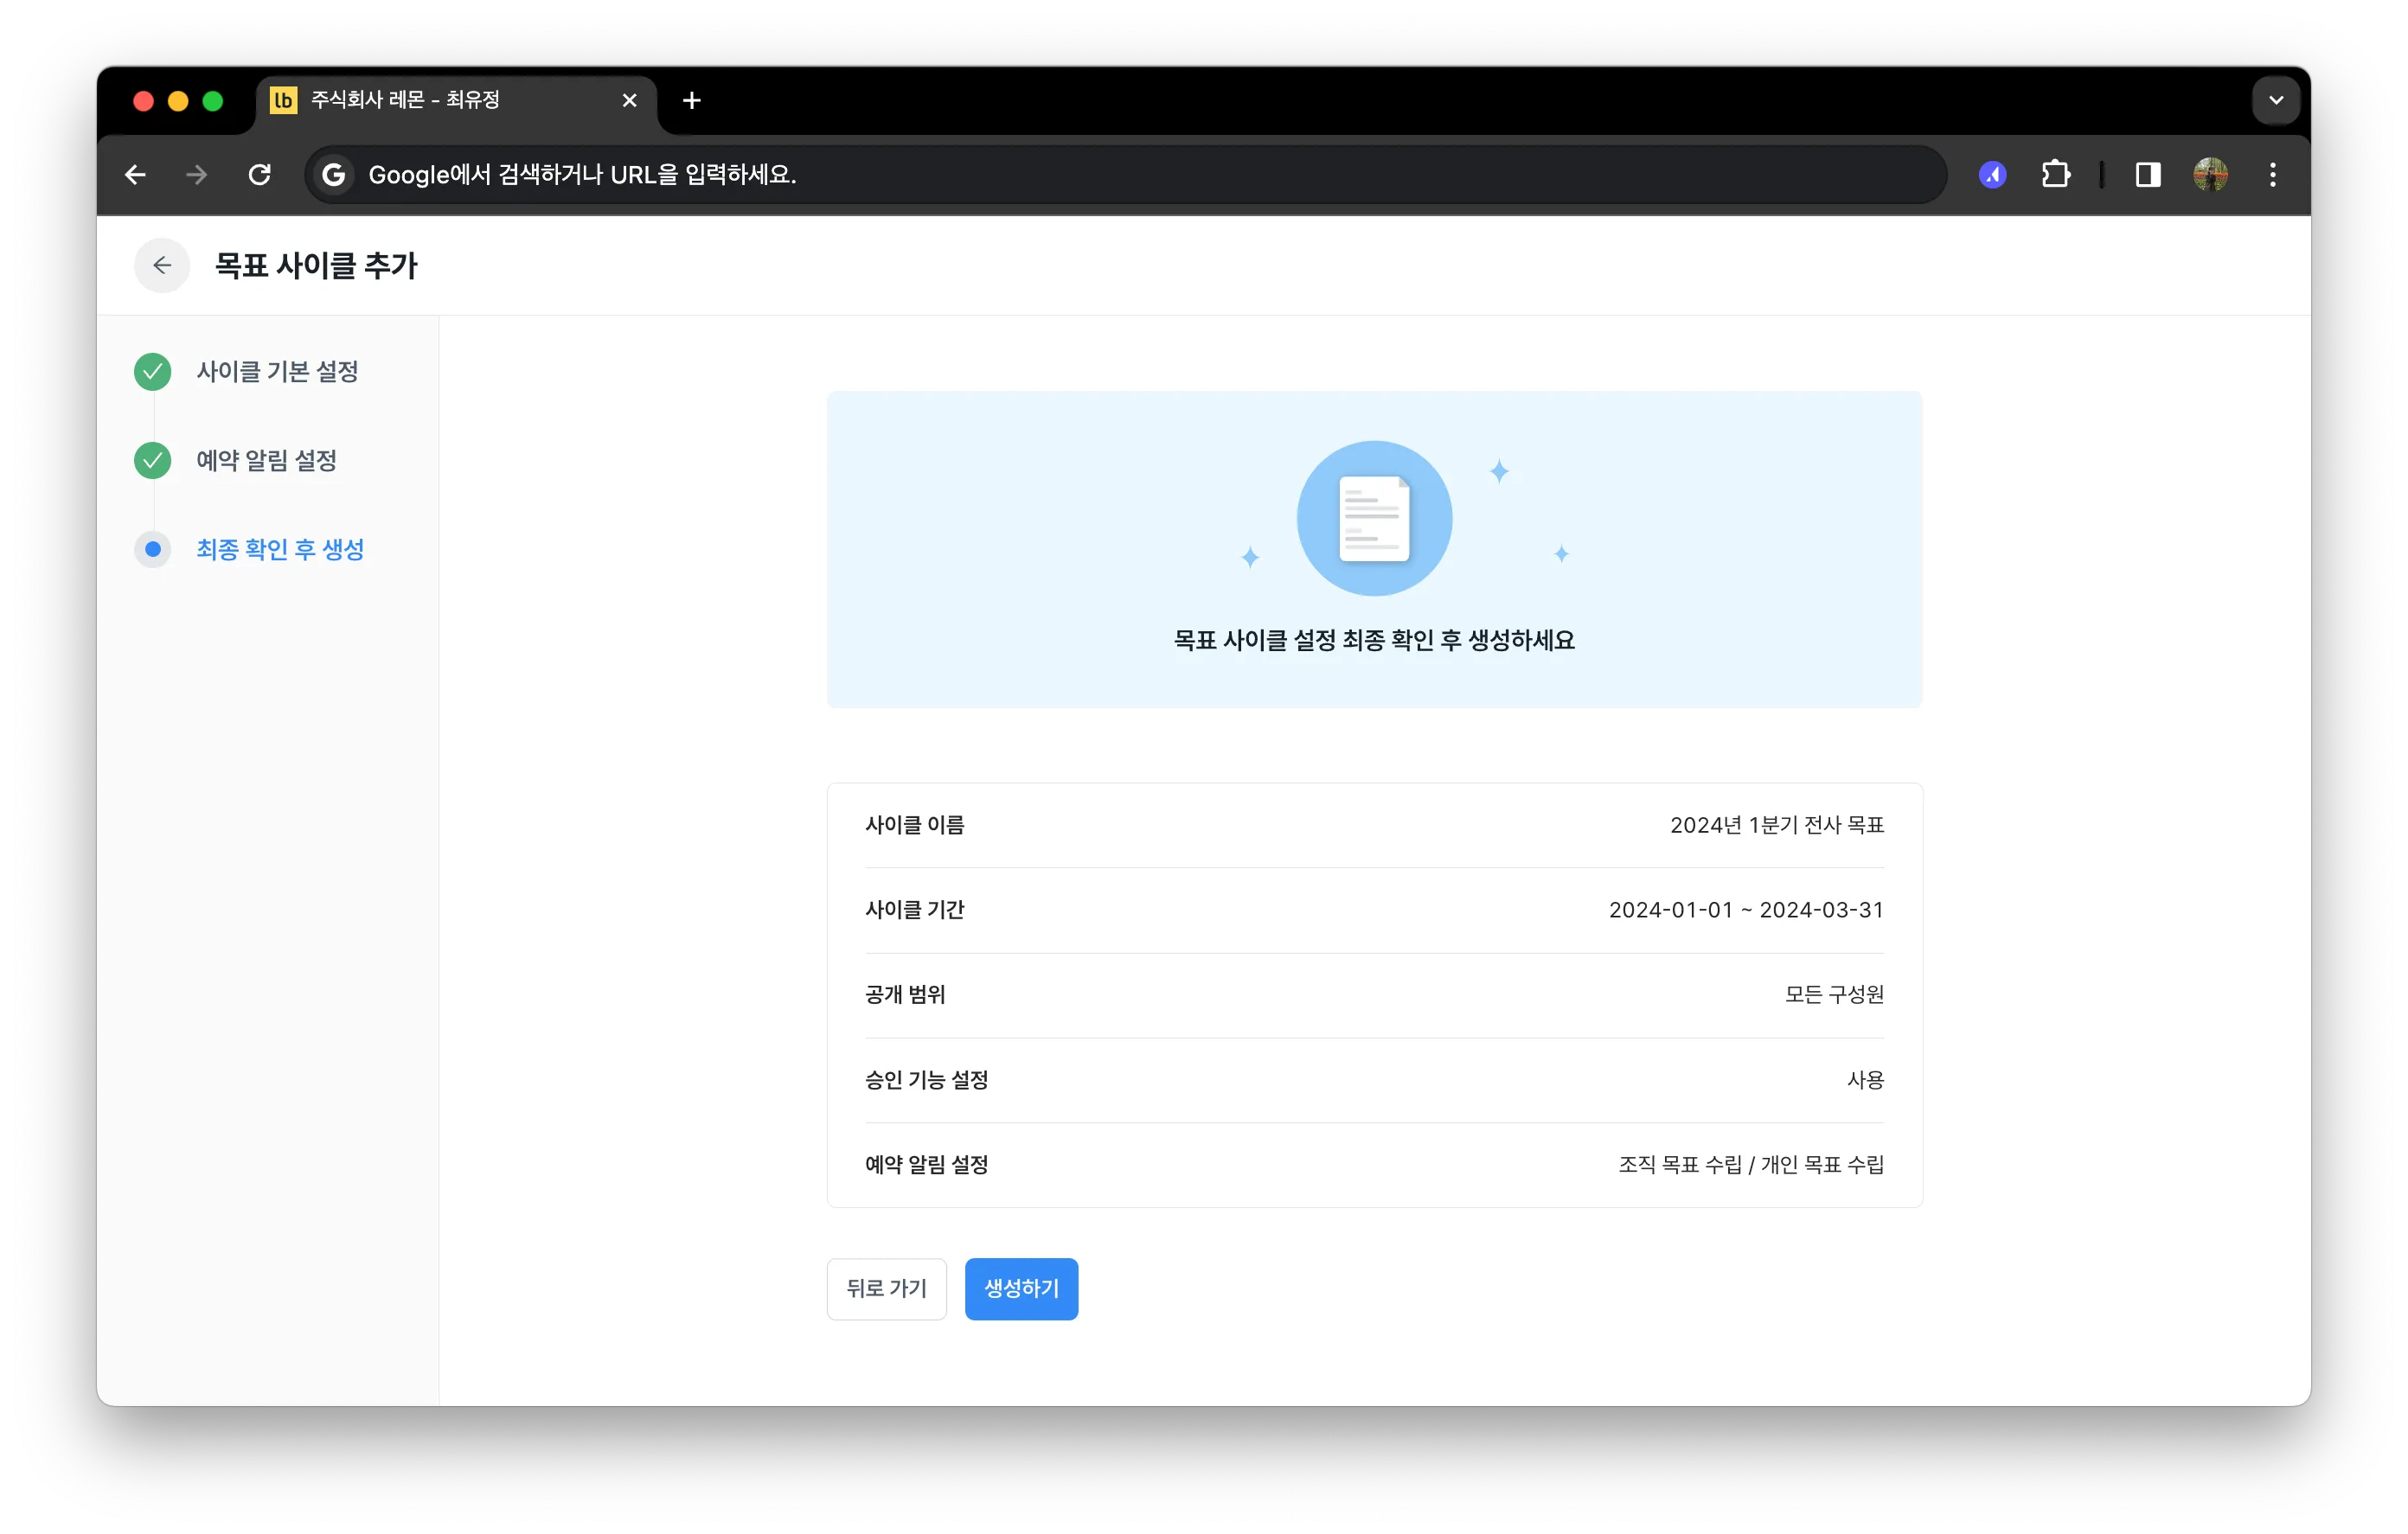Toggle the browser side panel
The image size is (2408, 1534).
(x=2148, y=175)
